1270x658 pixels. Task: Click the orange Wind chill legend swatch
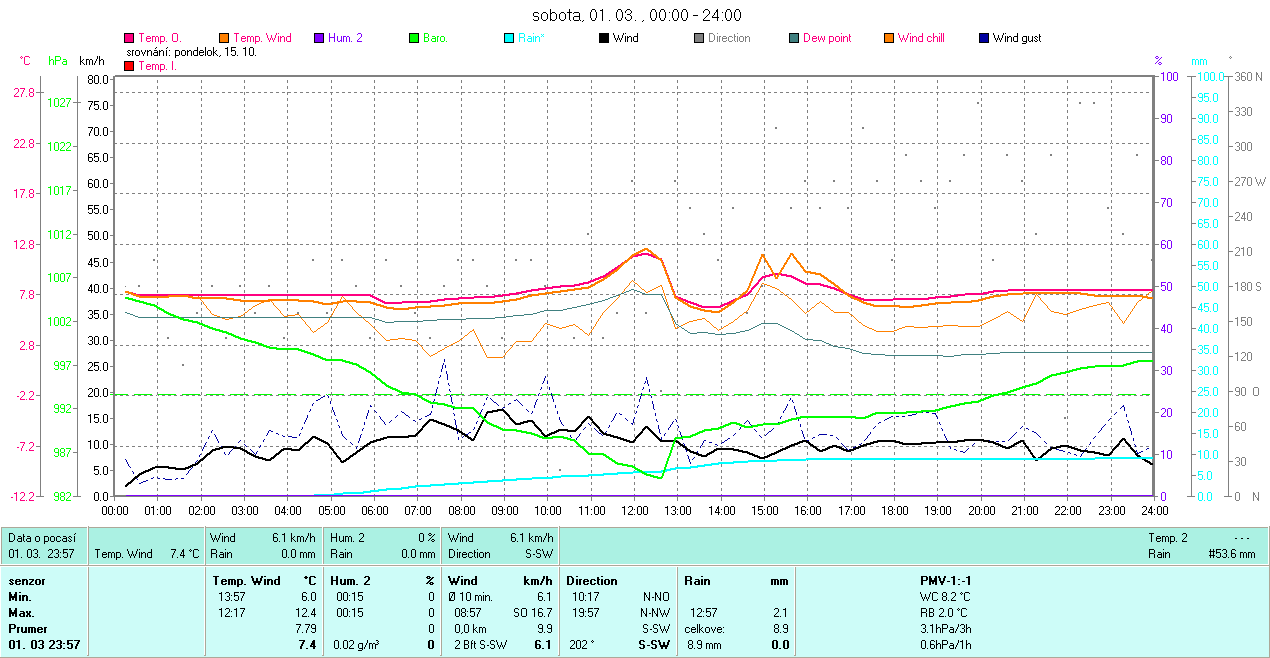889,38
